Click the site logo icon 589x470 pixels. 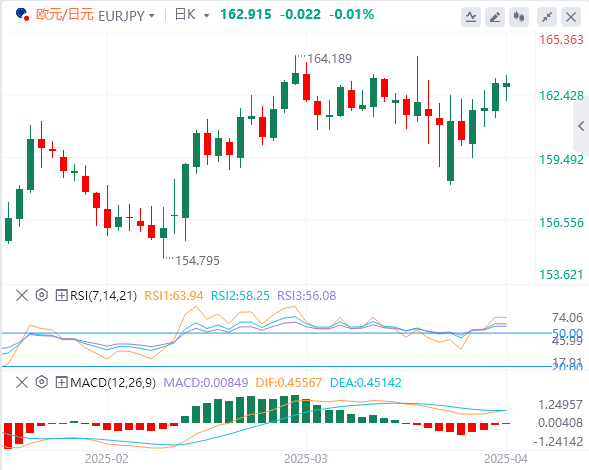[23, 14]
